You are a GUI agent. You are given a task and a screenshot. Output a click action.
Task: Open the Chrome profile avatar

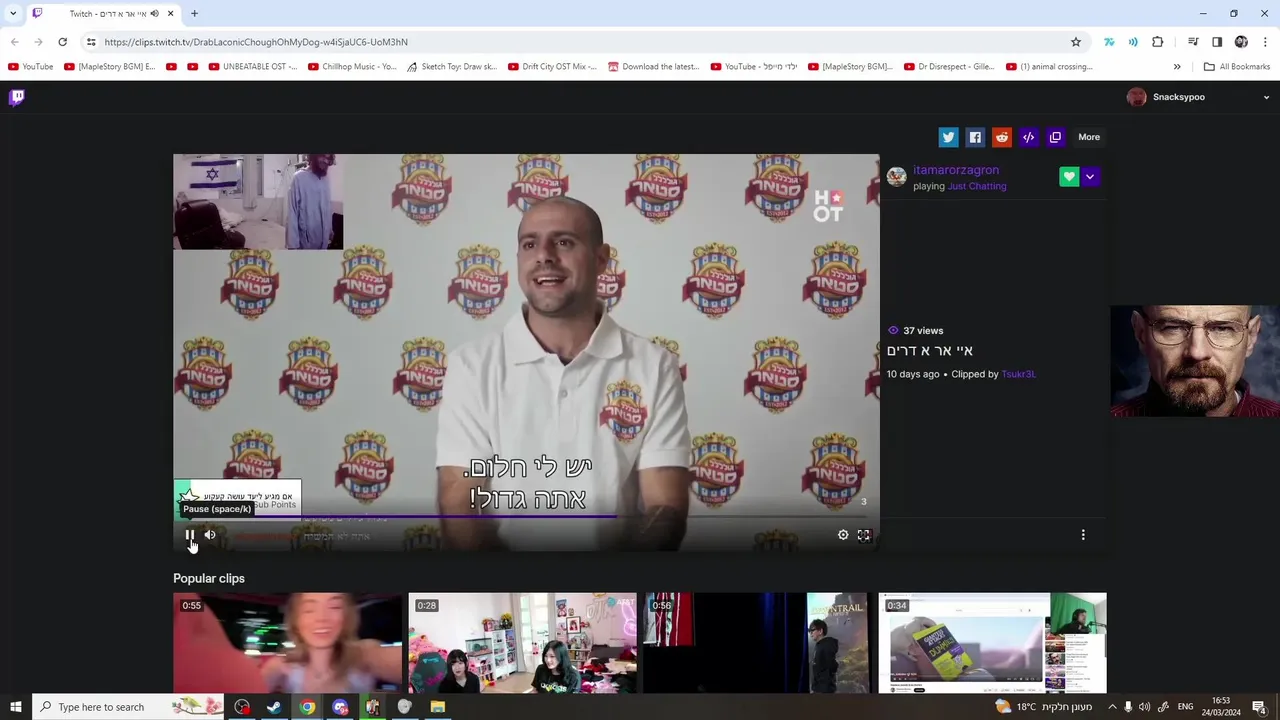(1241, 42)
